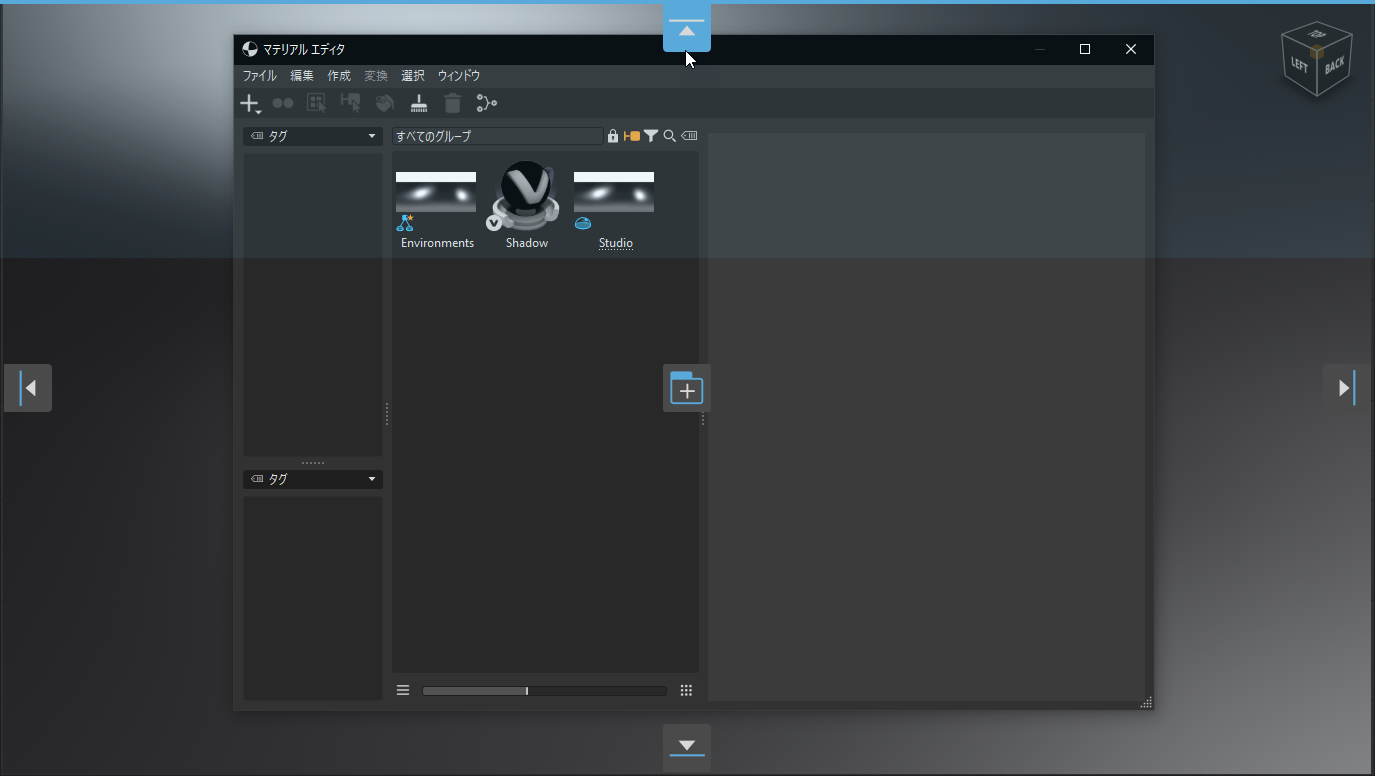Click the paint bucket apply icon

(x=385, y=103)
